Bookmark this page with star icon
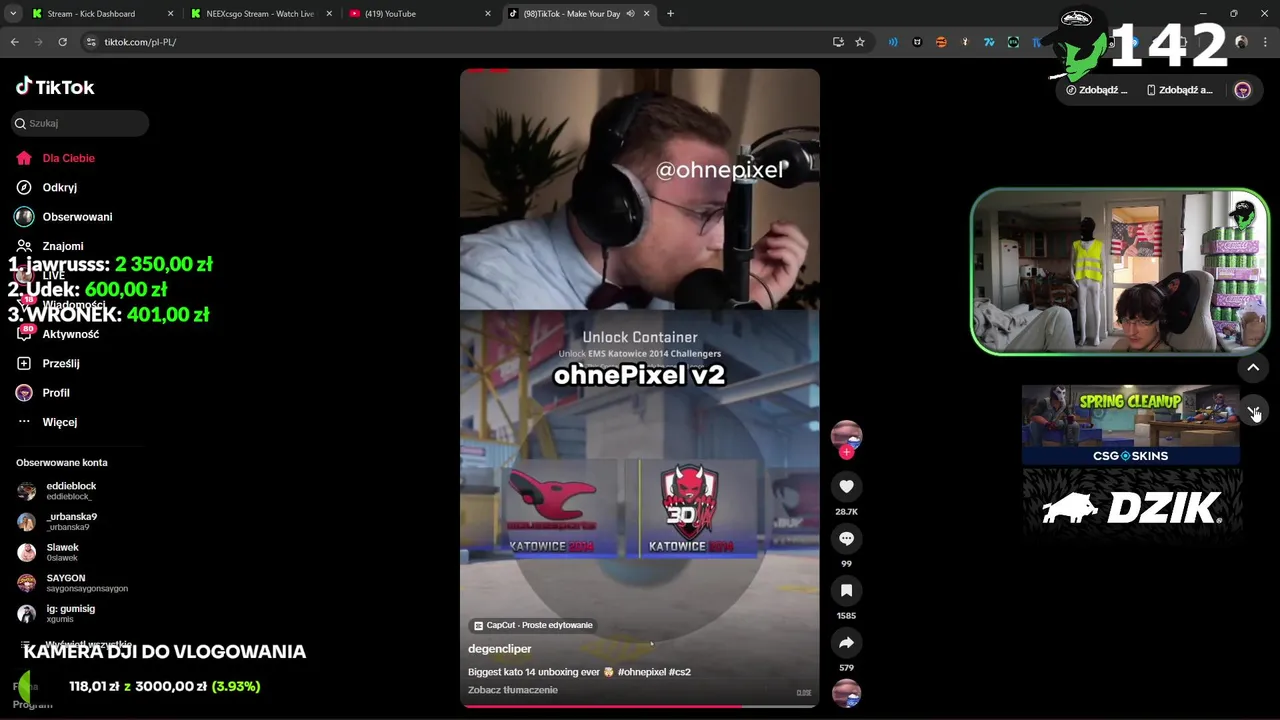This screenshot has height=720, width=1280. (x=859, y=42)
